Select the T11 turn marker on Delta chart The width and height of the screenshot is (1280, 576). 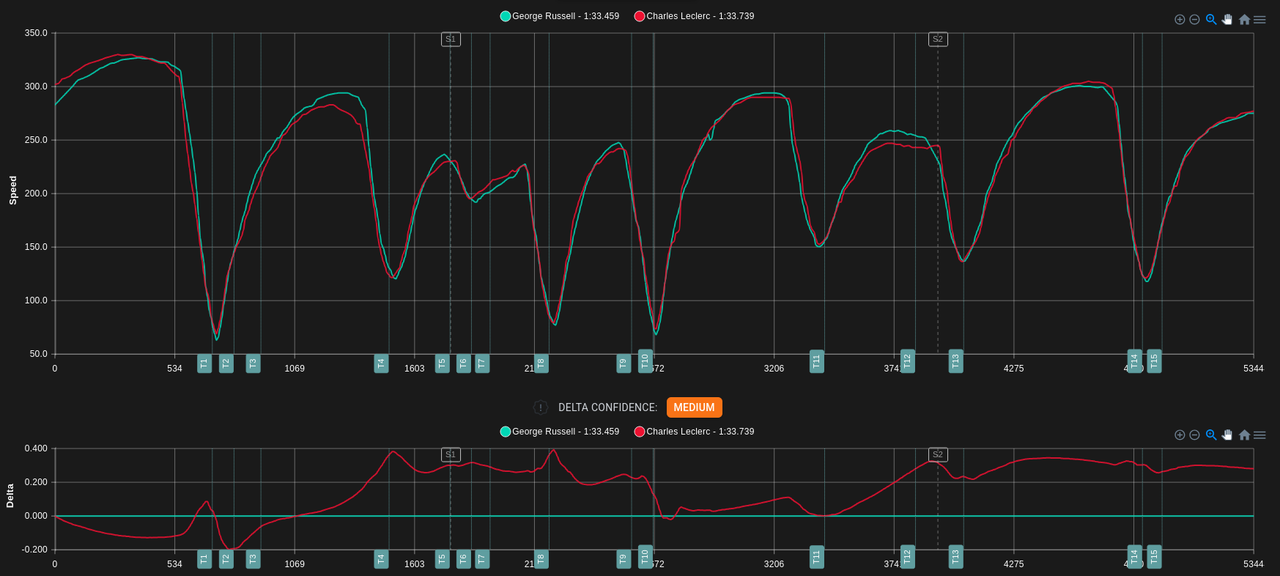816,557
